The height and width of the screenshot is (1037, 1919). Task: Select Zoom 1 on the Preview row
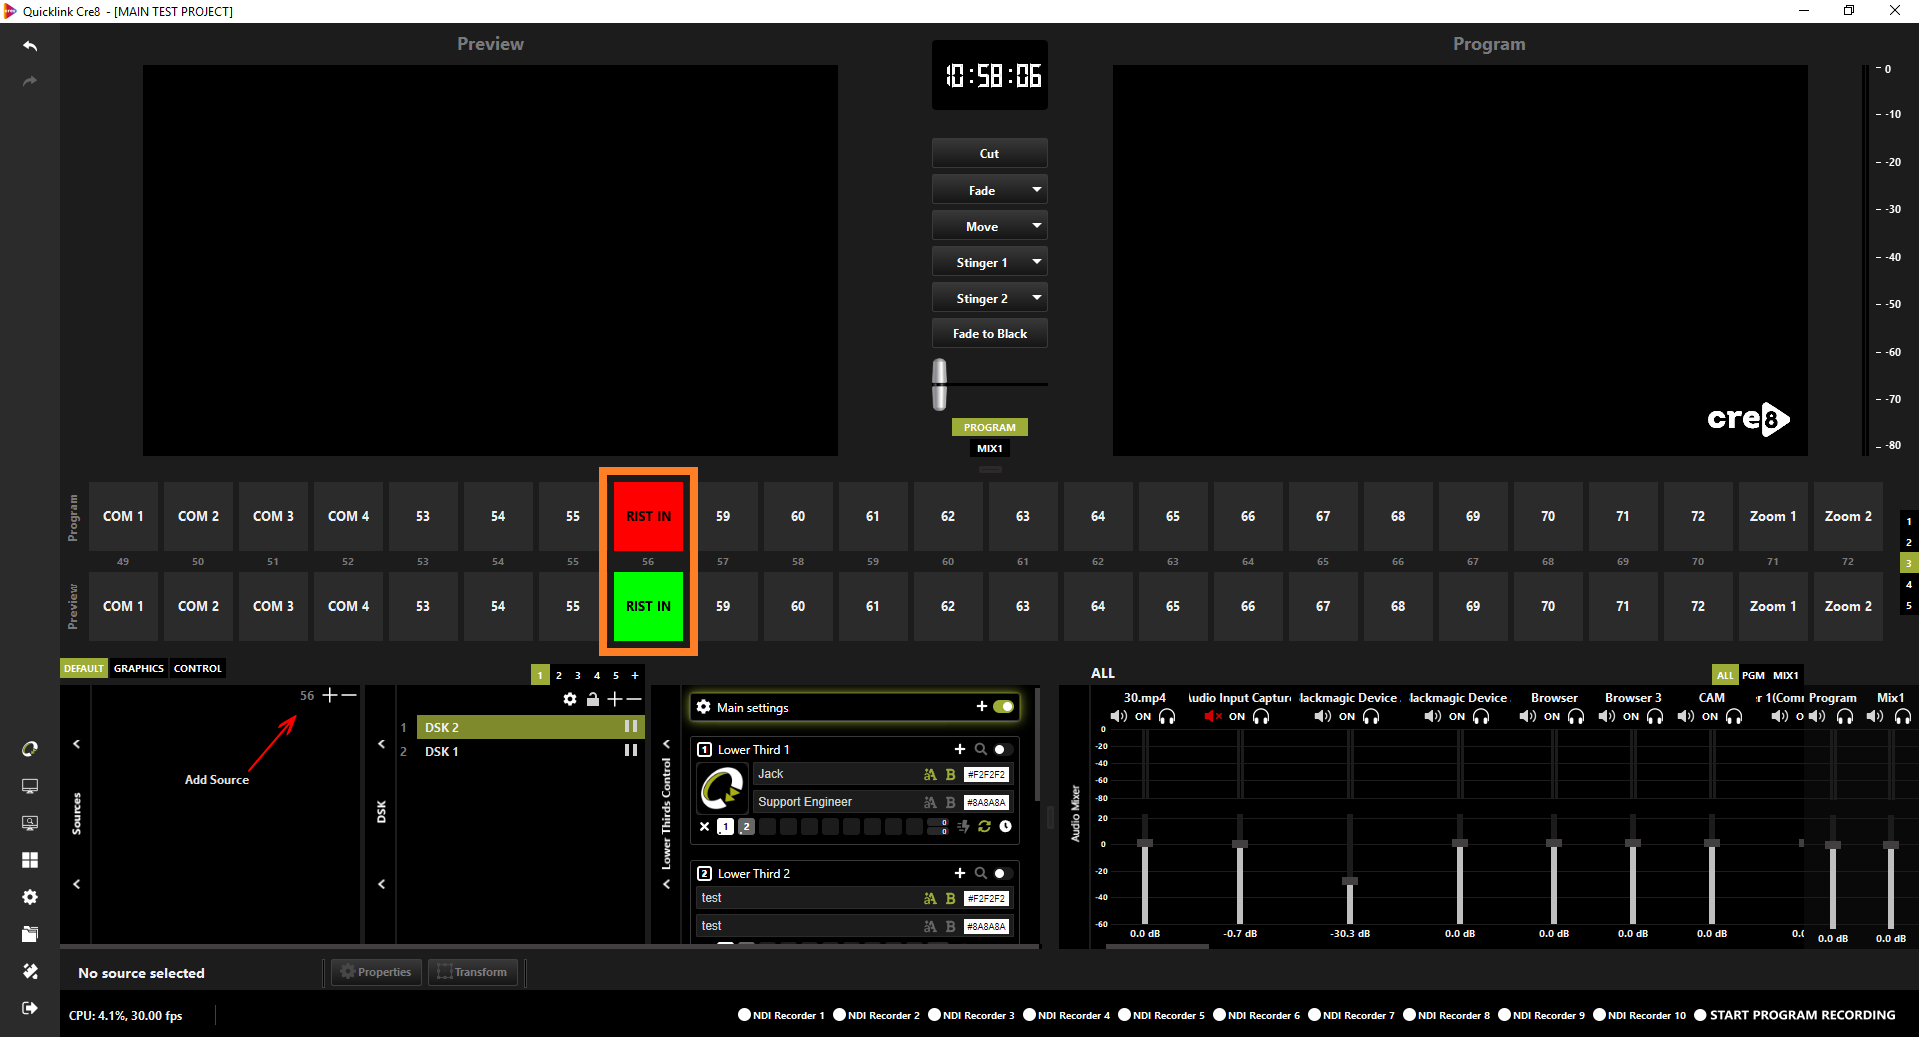pyautogui.click(x=1772, y=606)
